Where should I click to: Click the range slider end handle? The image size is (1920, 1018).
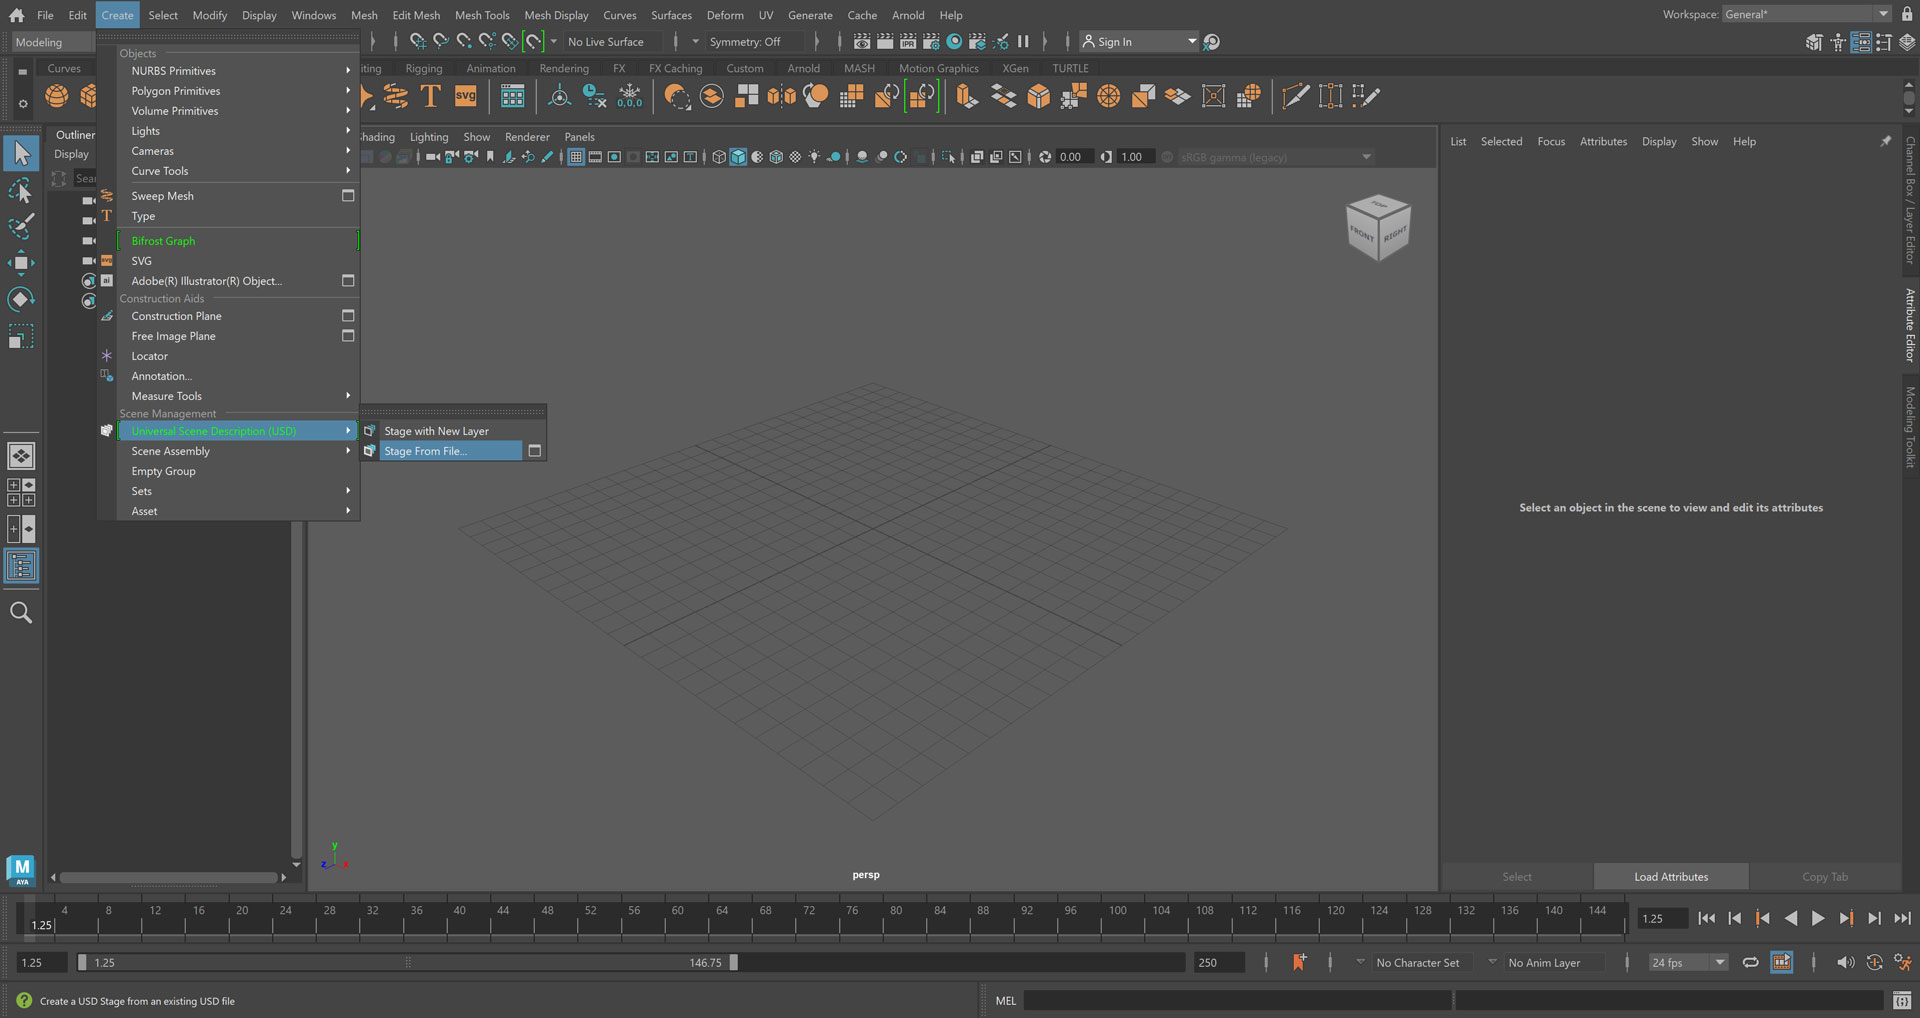click(733, 962)
